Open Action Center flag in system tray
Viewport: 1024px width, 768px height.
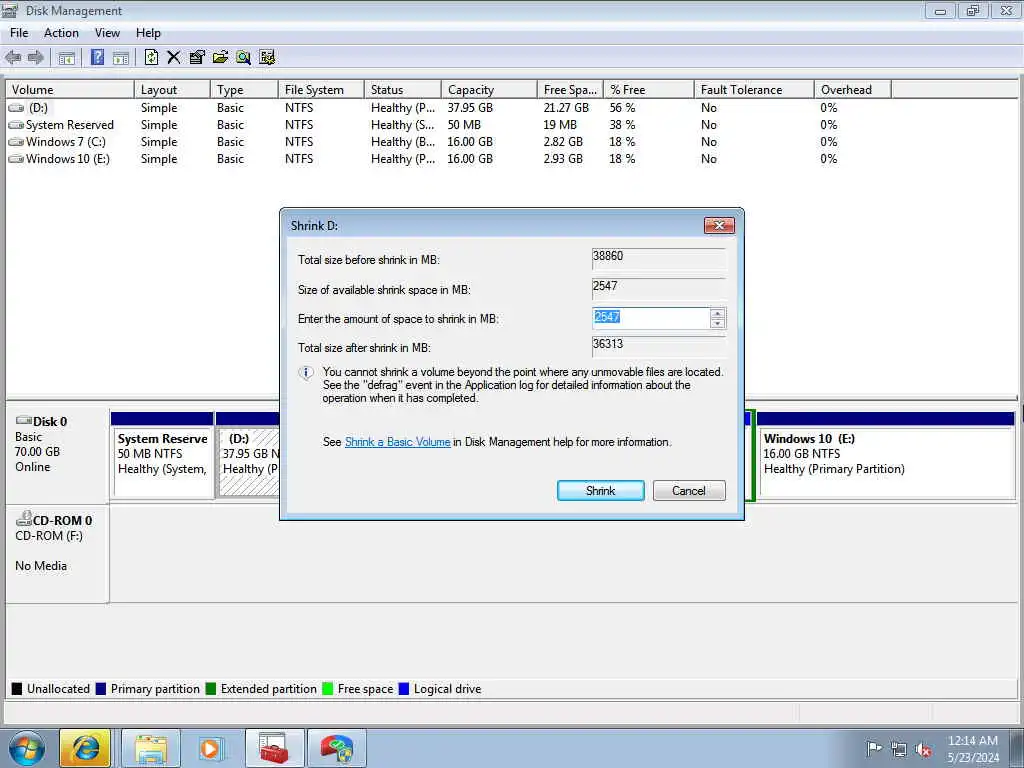point(873,749)
